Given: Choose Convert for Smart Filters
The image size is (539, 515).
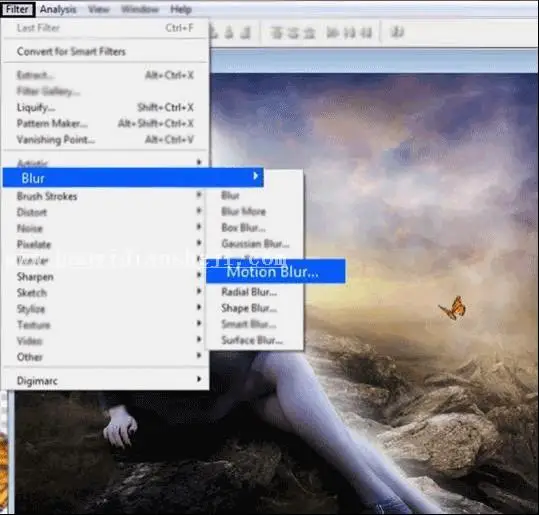Looking at the screenshot, I should click(x=71, y=52).
